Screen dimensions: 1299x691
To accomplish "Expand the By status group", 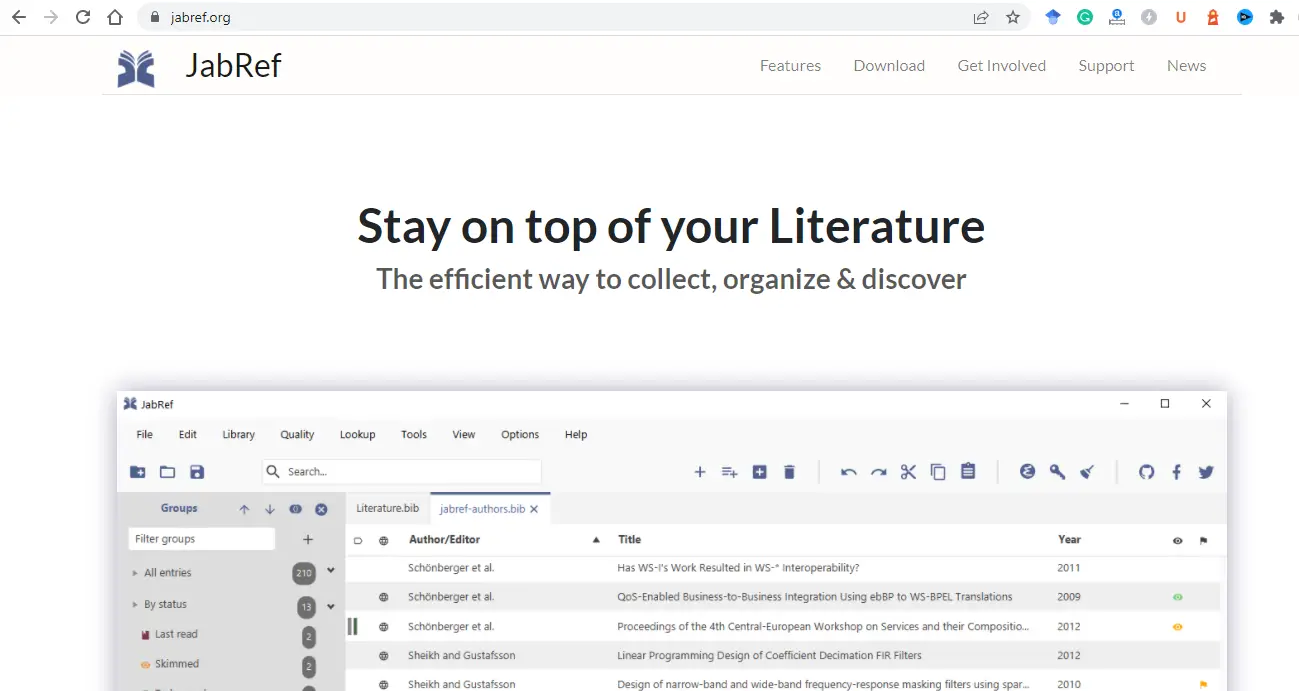I will pyautogui.click(x=134, y=604).
